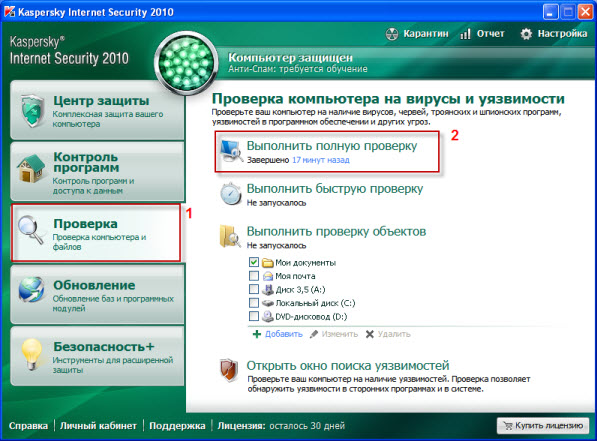This screenshot has width=597, height=441.
Task: Check the Моя почта checkbox
Action: [x=254, y=275]
